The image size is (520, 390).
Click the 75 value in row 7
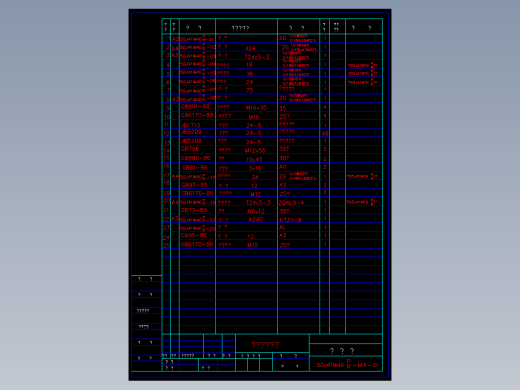250,90
